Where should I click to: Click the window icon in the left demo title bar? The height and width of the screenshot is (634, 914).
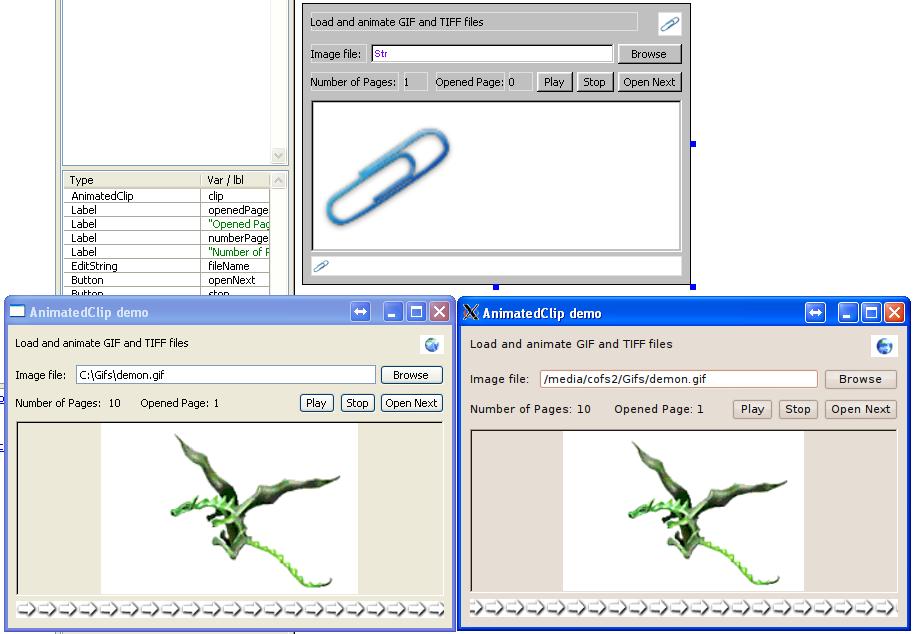(x=17, y=312)
